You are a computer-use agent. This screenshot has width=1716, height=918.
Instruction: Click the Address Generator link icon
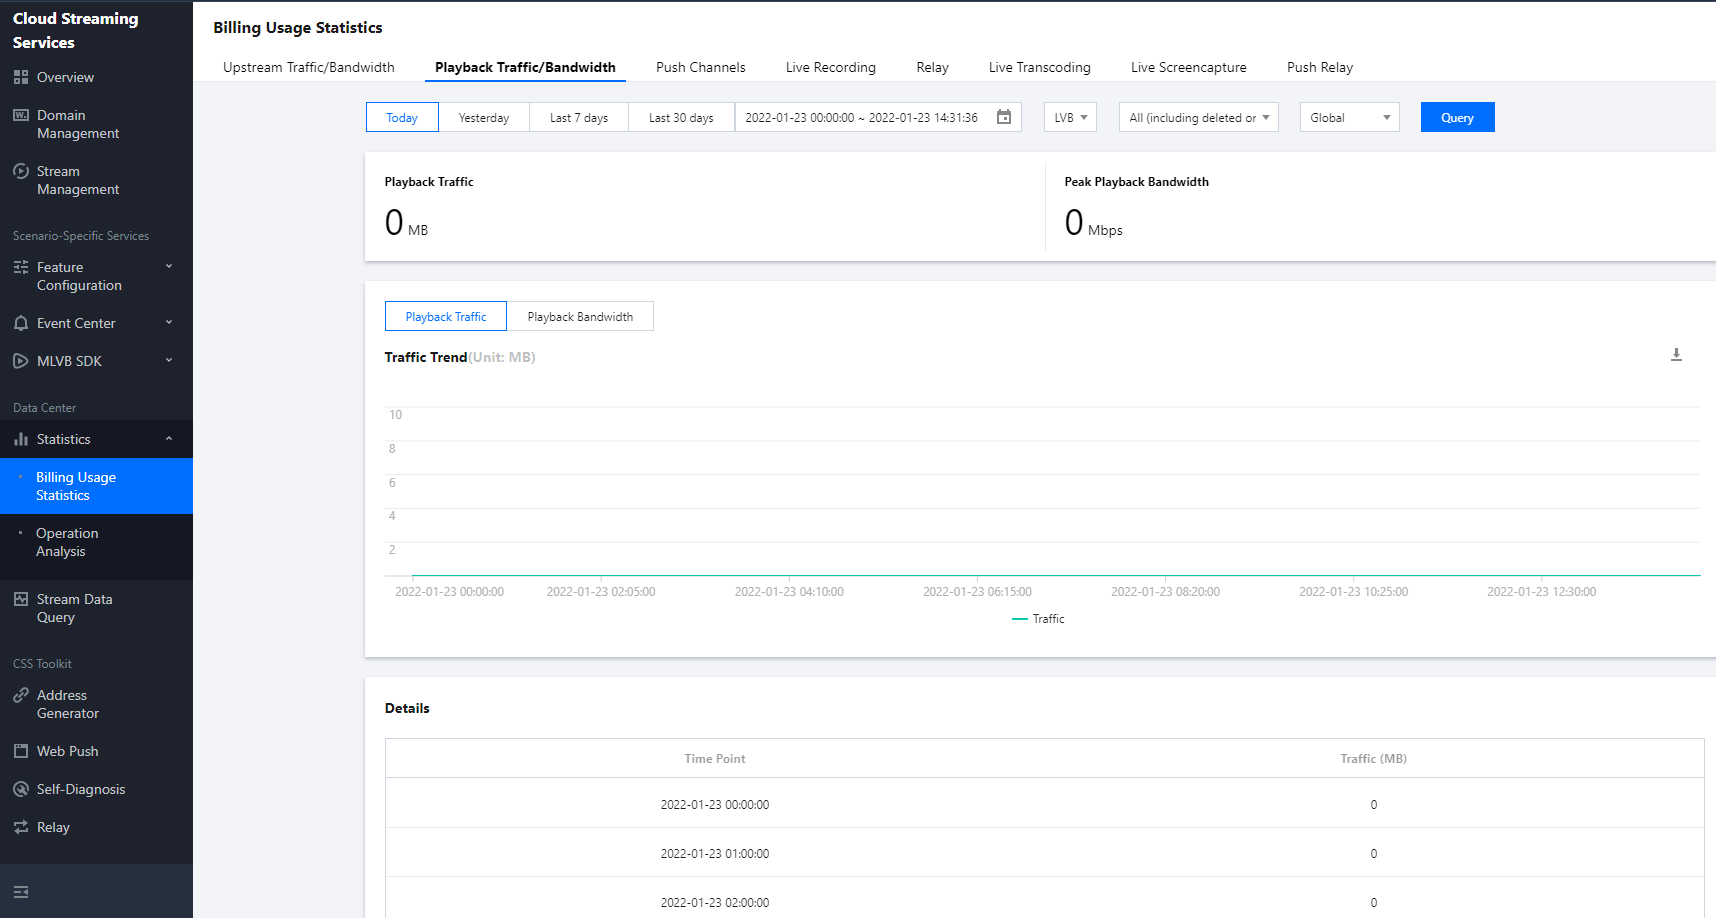pos(21,695)
